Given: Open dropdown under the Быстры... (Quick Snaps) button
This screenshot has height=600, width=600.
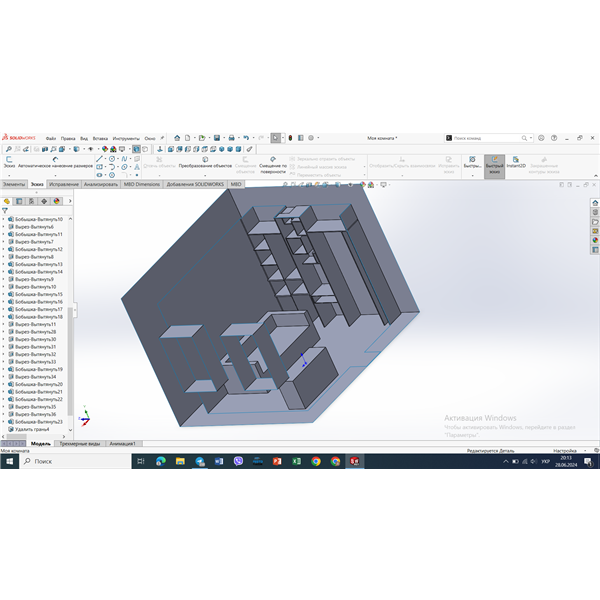Looking at the screenshot, I should (473, 175).
